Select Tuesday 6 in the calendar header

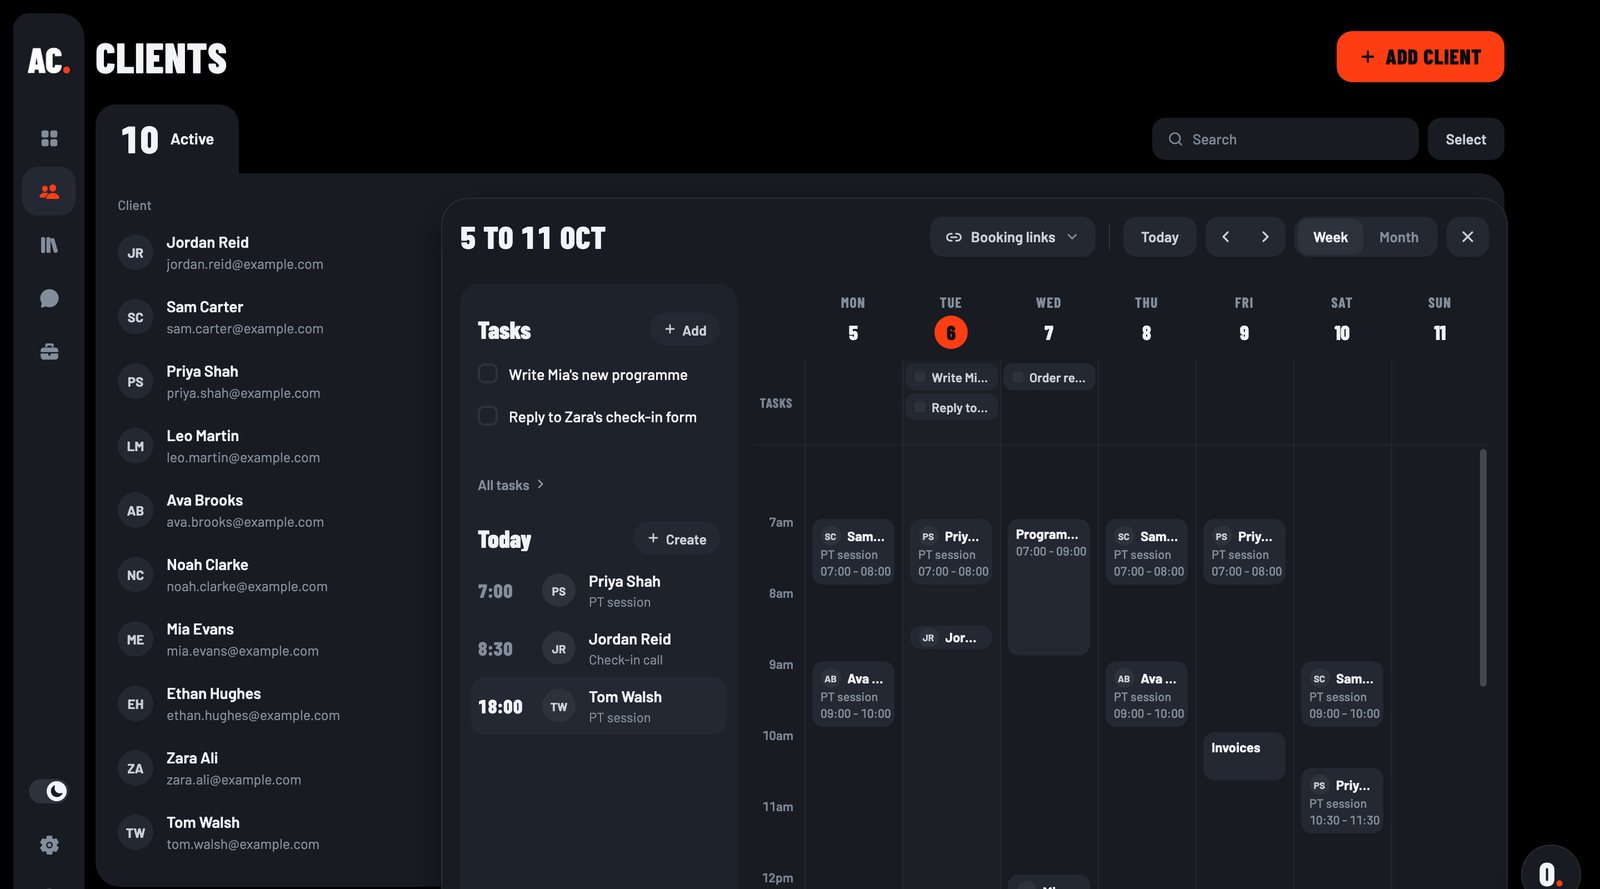(x=951, y=332)
